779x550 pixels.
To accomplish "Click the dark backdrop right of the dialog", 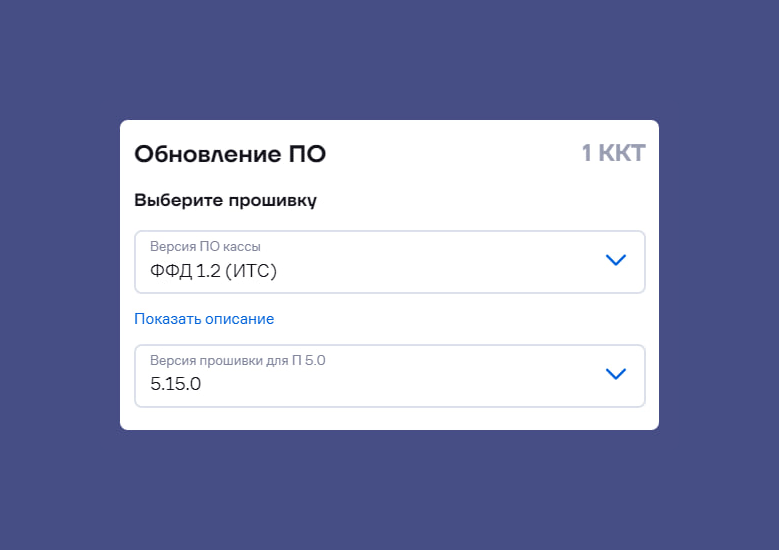I will click(718, 275).
